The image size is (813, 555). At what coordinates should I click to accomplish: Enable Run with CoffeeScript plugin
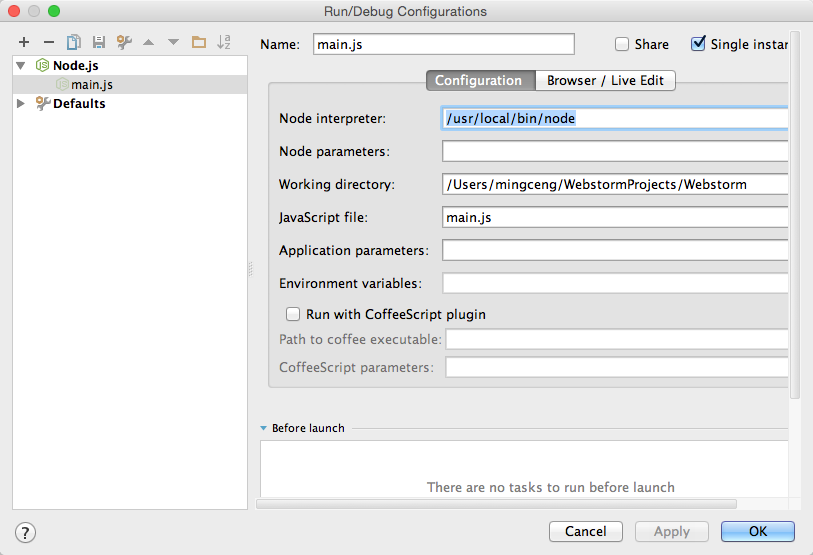tap(293, 314)
